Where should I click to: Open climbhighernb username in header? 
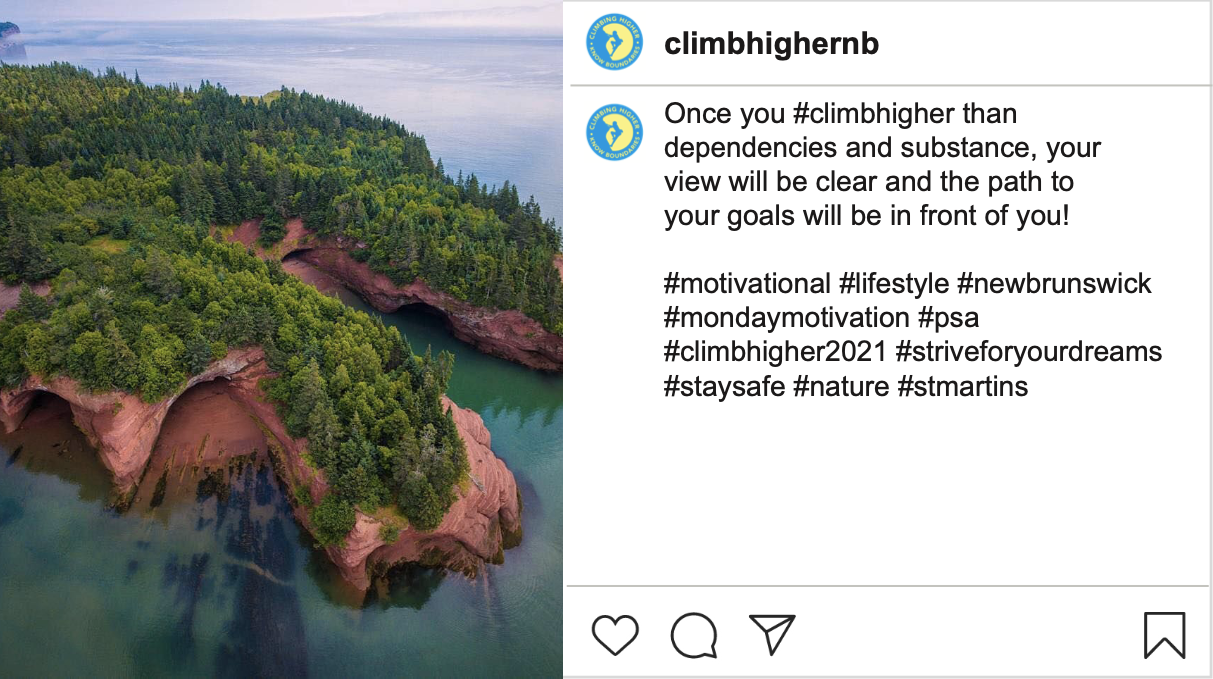point(771,44)
